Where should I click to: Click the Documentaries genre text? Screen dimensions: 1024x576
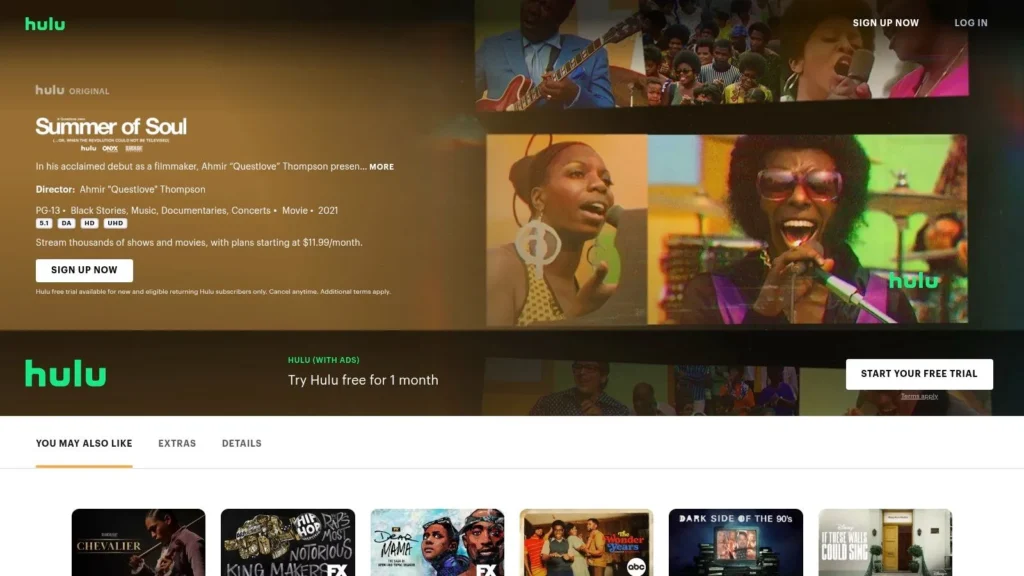pos(194,211)
